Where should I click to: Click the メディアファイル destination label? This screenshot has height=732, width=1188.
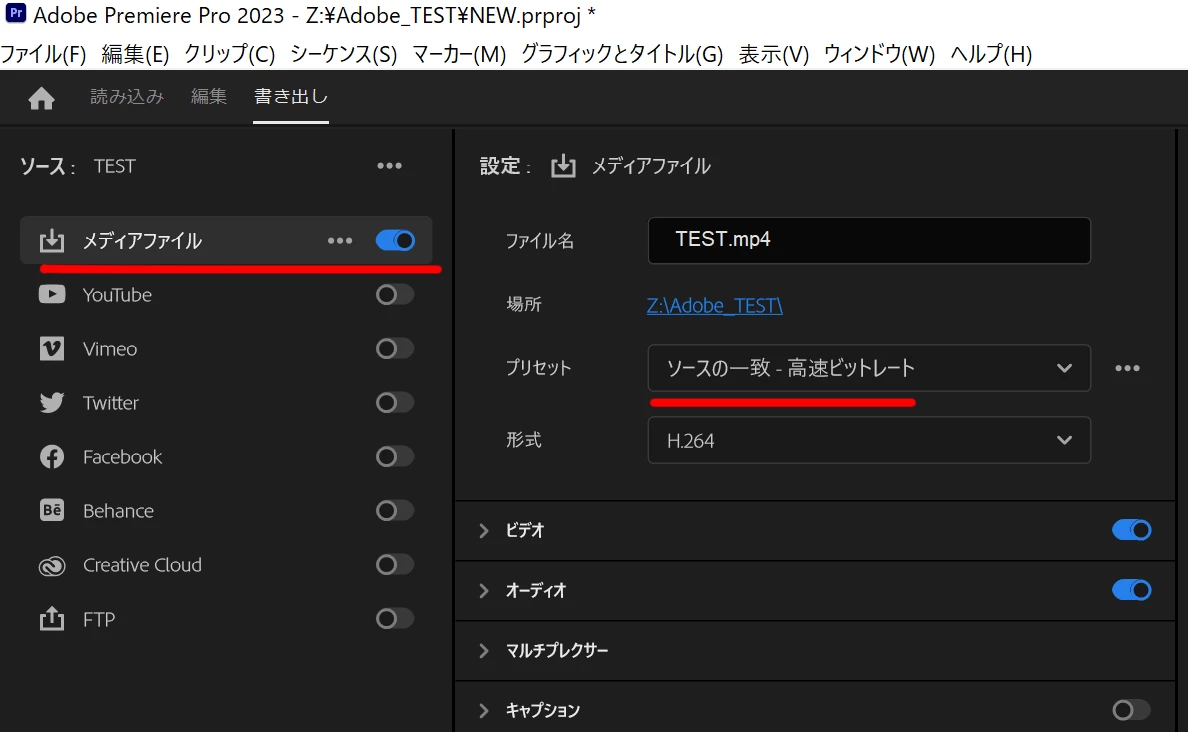click(x=142, y=241)
